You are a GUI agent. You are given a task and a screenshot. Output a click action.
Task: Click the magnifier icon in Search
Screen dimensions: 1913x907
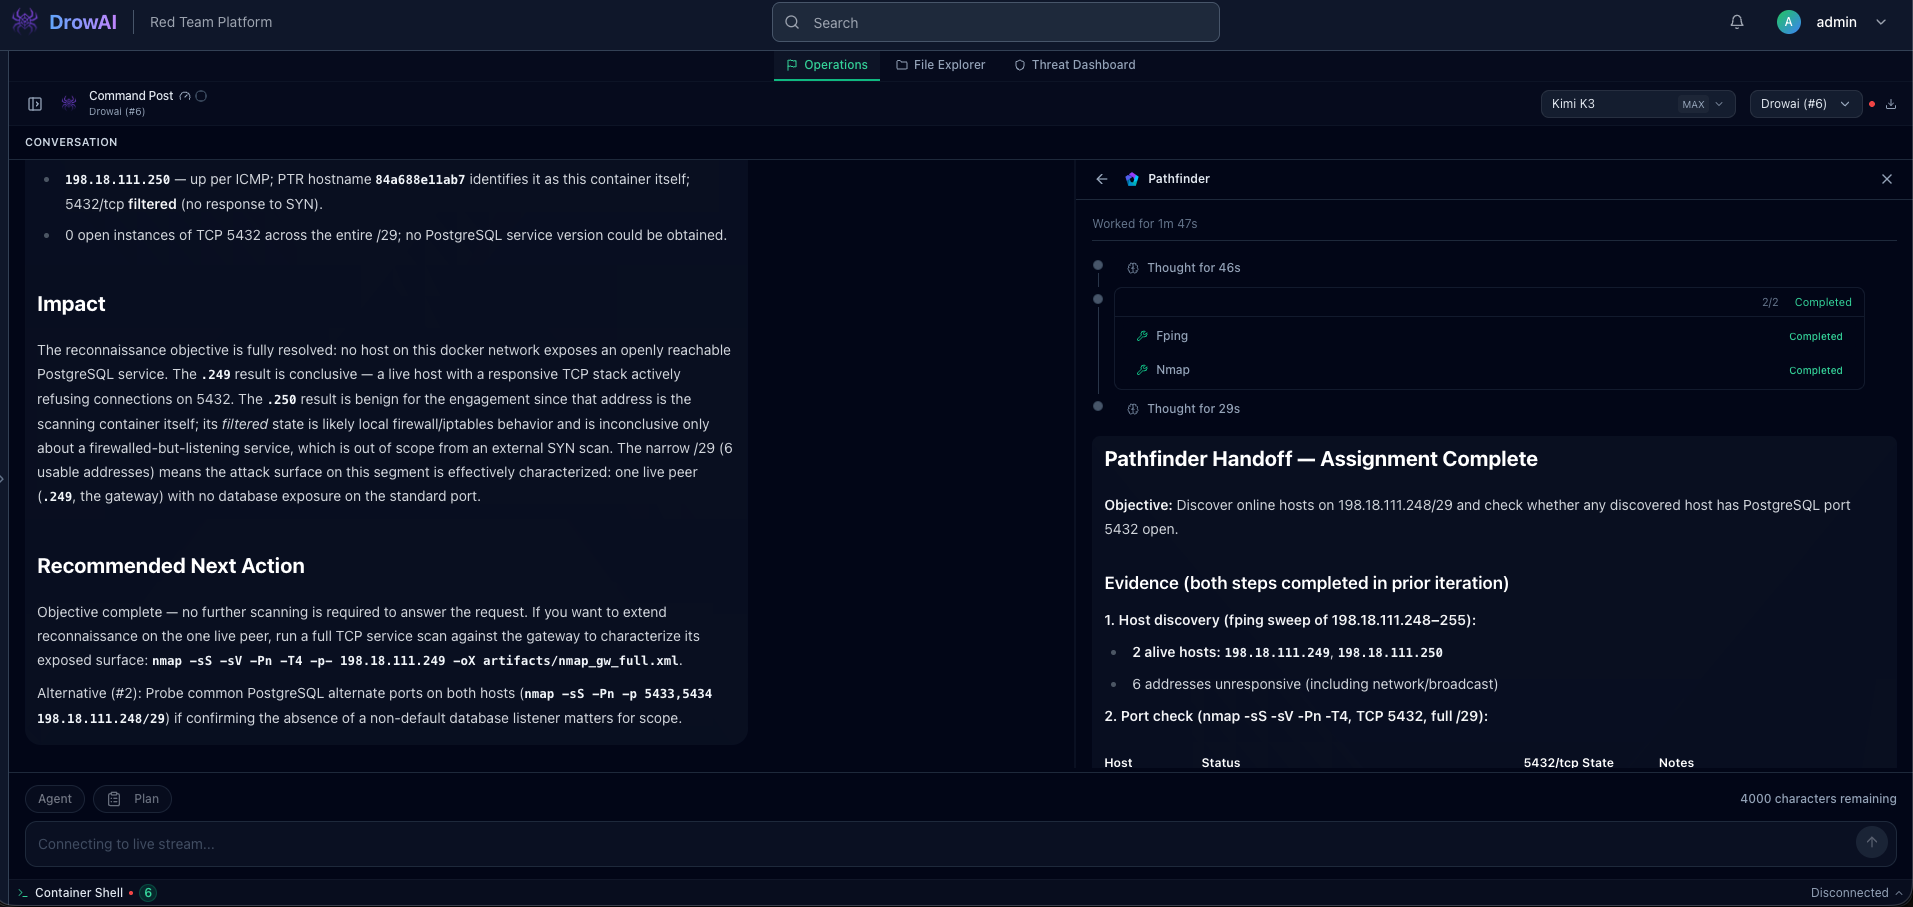(792, 22)
